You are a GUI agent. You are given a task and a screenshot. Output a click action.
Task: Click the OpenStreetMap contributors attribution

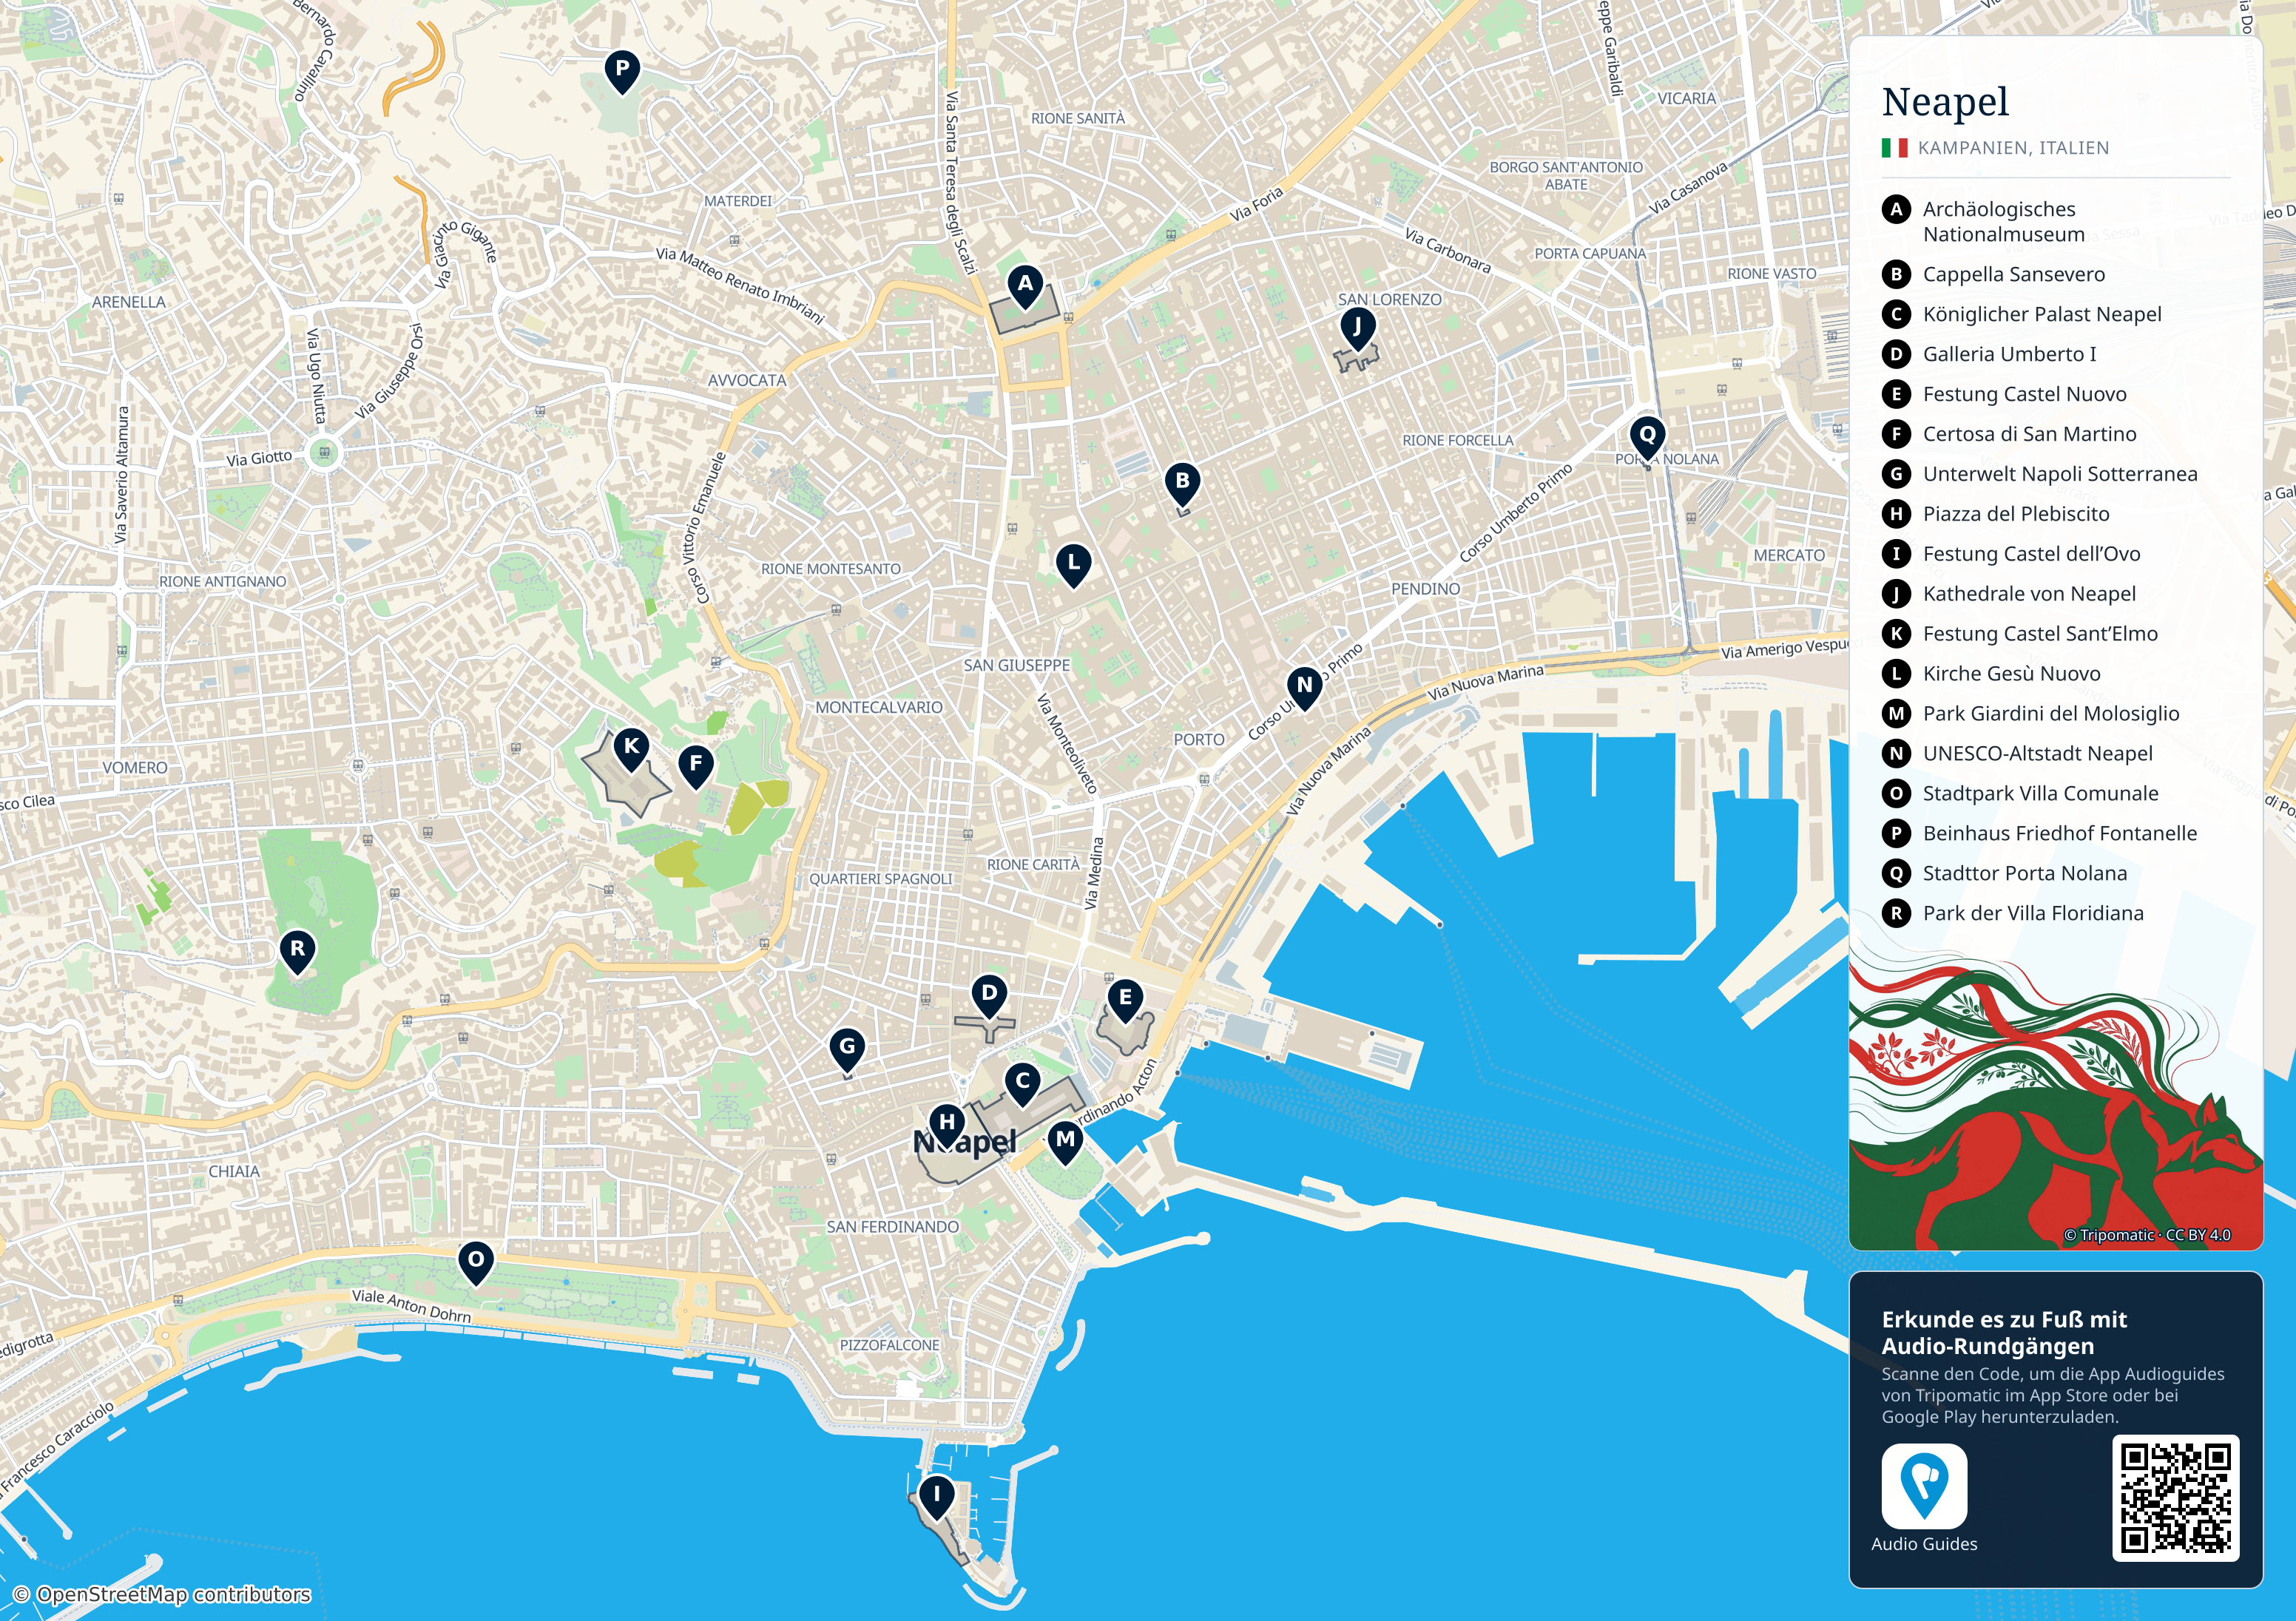(x=162, y=1594)
